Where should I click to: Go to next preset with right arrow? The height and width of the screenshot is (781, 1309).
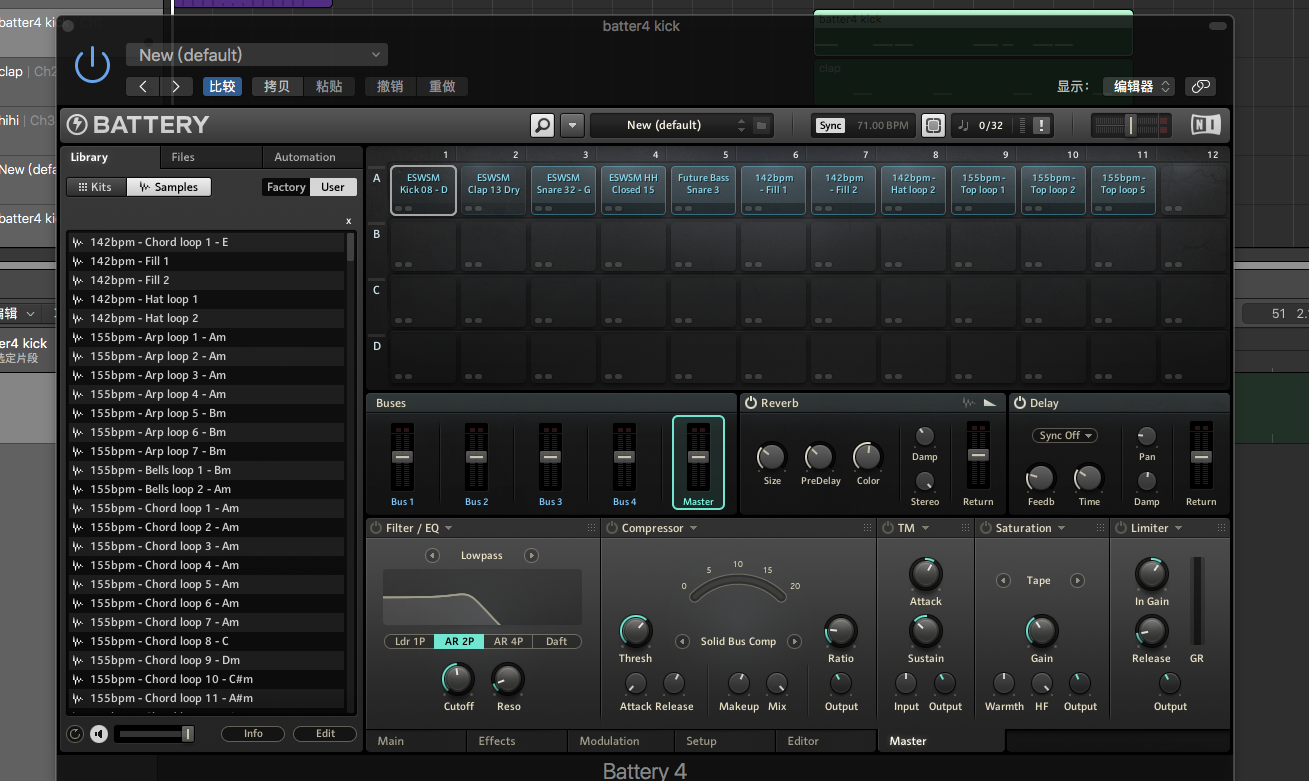(176, 87)
